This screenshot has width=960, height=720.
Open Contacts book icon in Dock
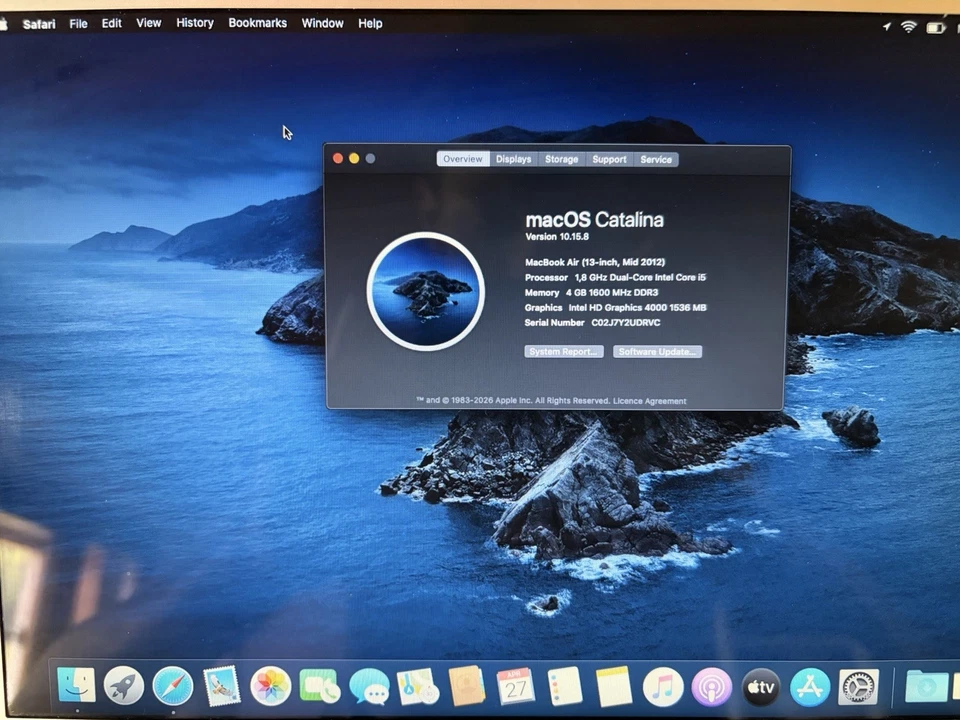pos(467,686)
